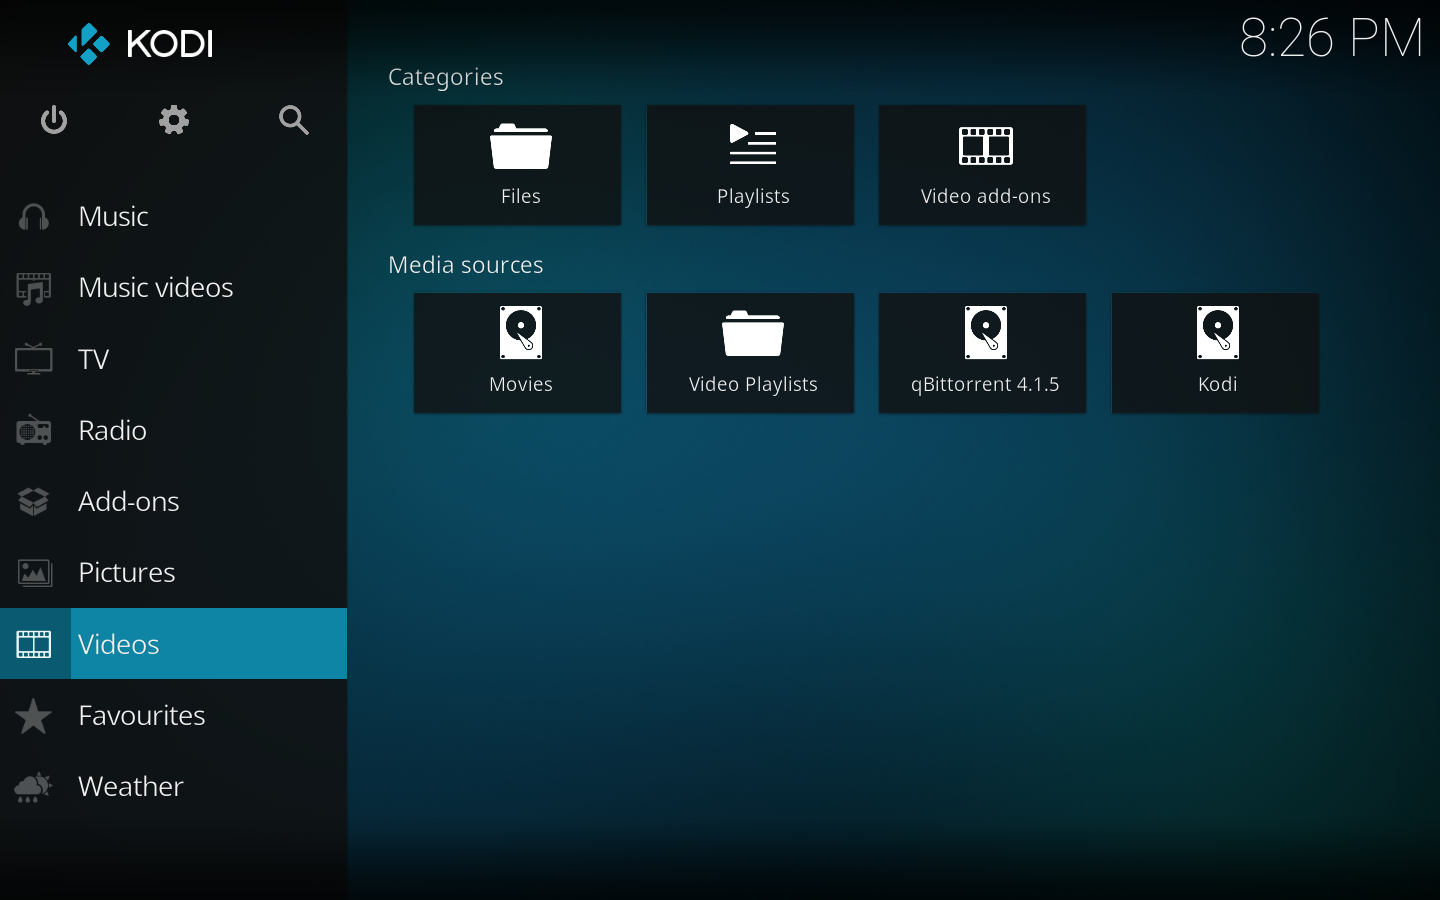Screen dimensions: 1440x900
Task: Click the power icon in sidebar
Action: [x=54, y=120]
